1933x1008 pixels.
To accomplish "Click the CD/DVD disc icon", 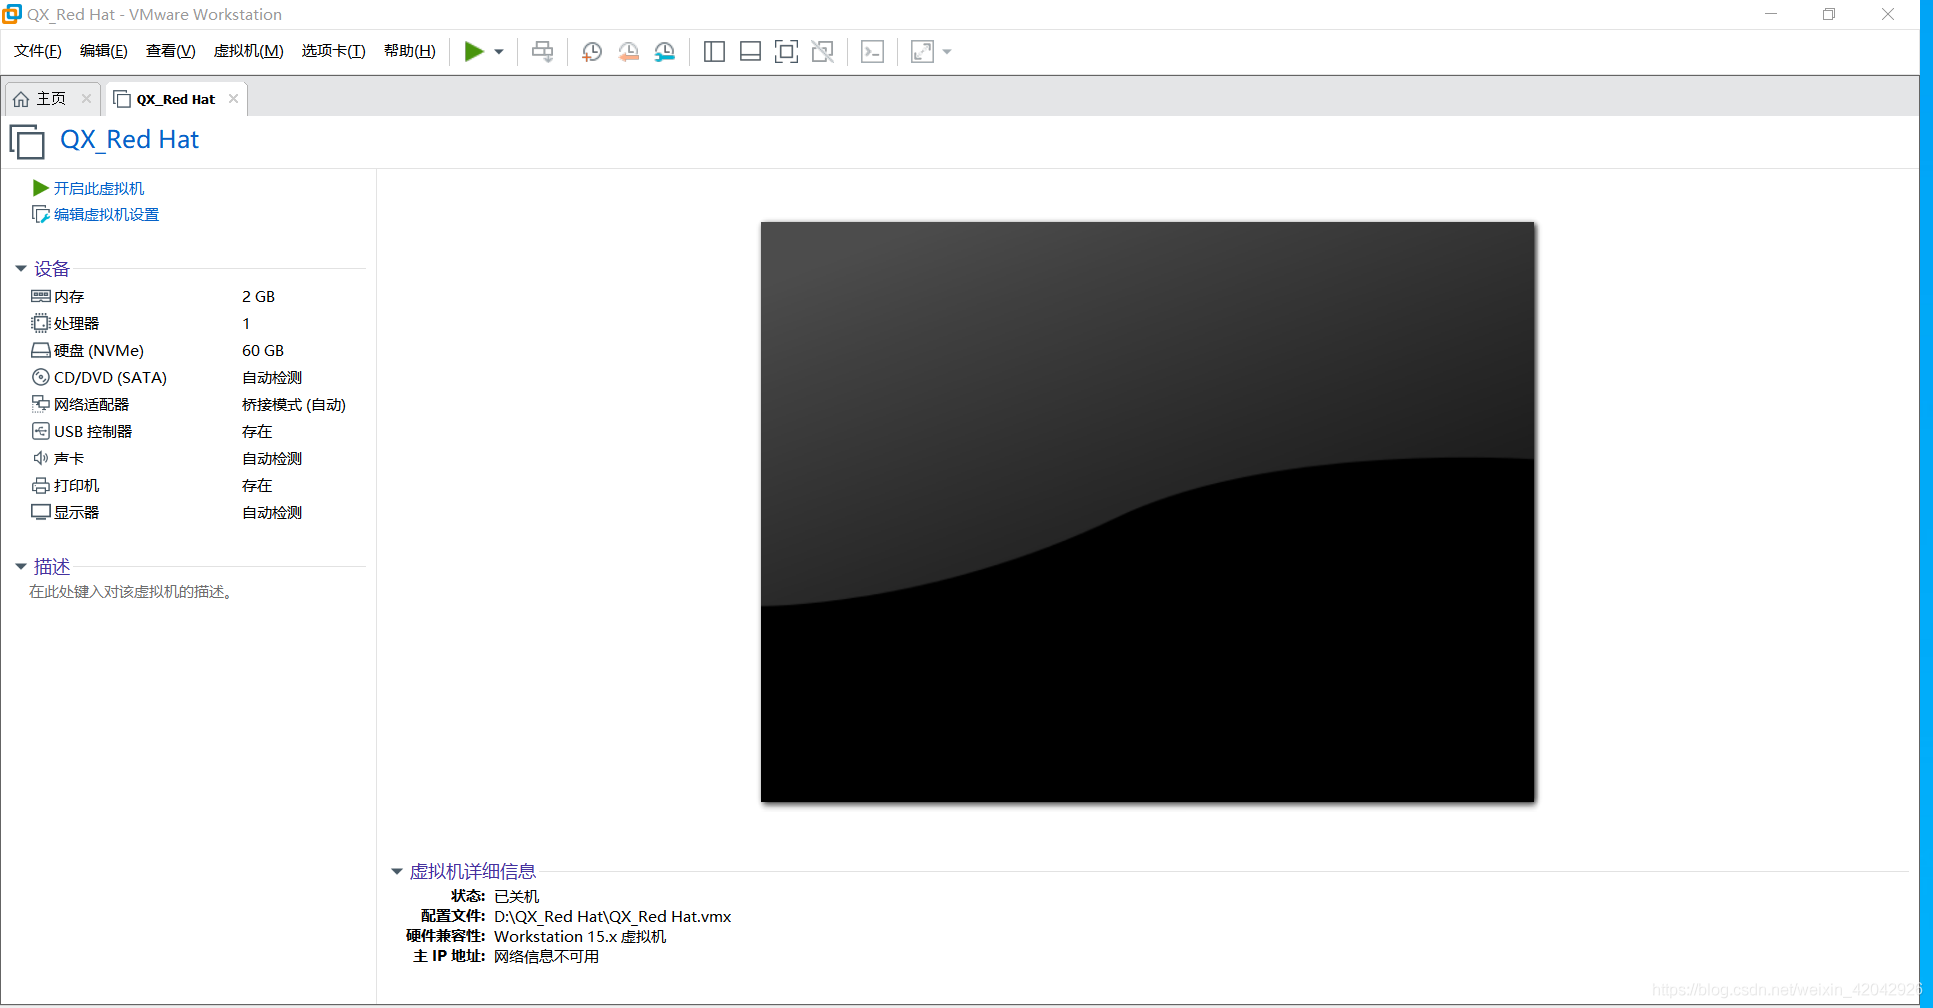I will pyautogui.click(x=40, y=377).
